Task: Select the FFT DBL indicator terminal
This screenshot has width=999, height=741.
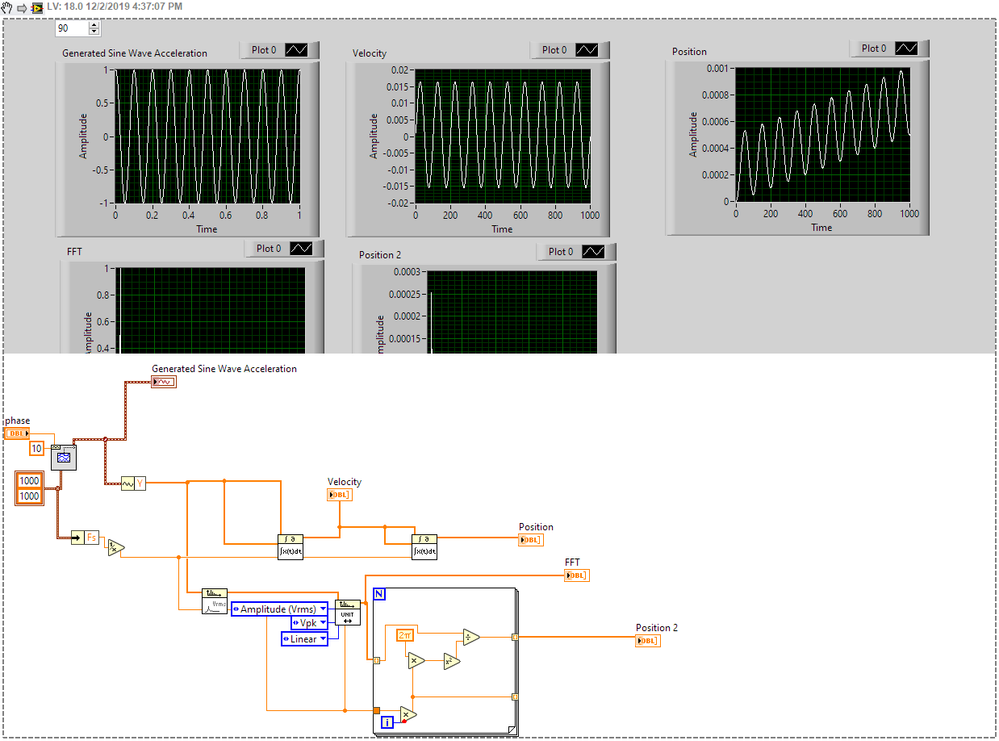Action: pos(577,575)
